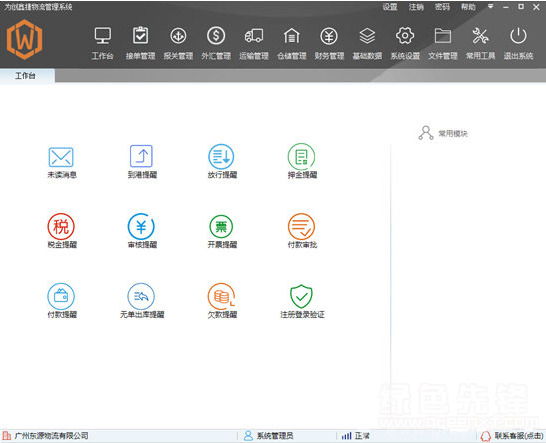Image resolution: width=546 pixels, height=443 pixels.
Task: Open the 放行提醒 release reminder icon
Action: [221, 157]
